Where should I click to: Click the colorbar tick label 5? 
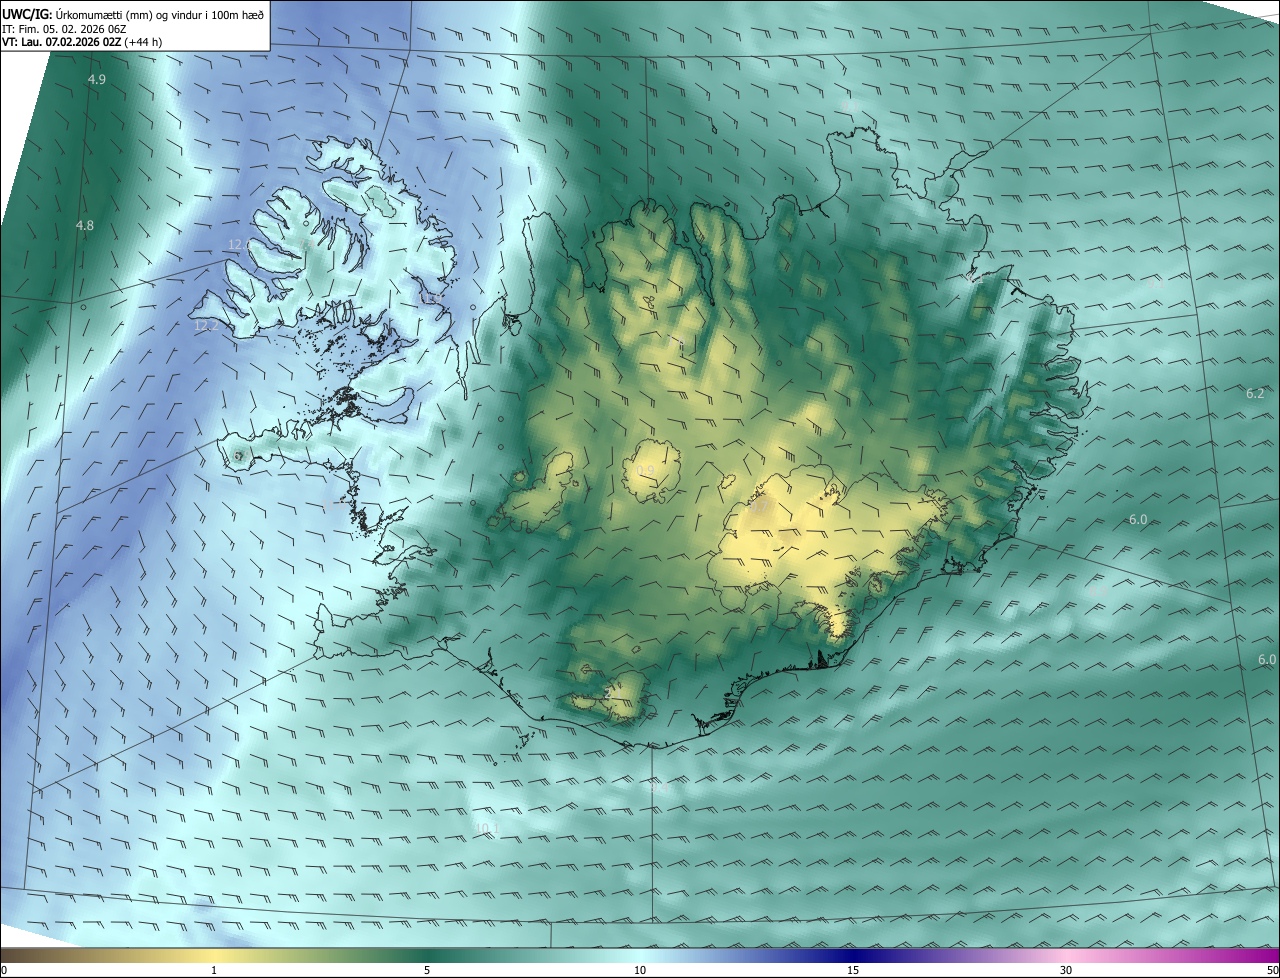427,970
